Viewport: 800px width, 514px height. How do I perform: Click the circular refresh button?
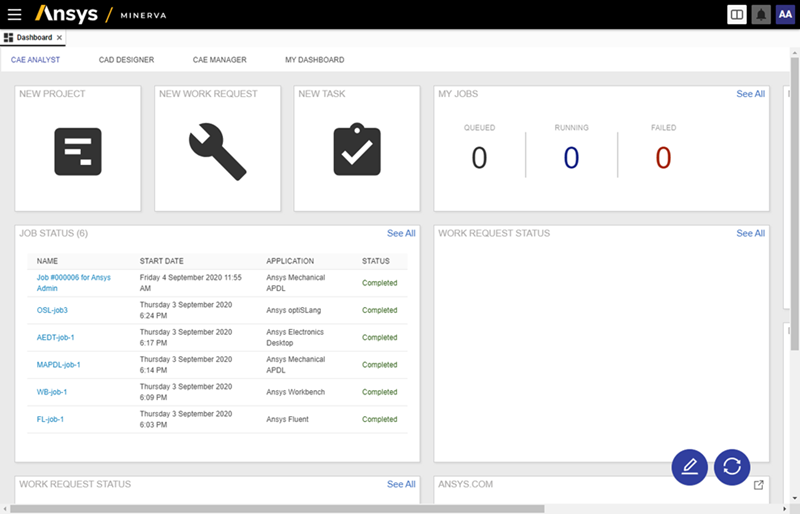pos(732,466)
